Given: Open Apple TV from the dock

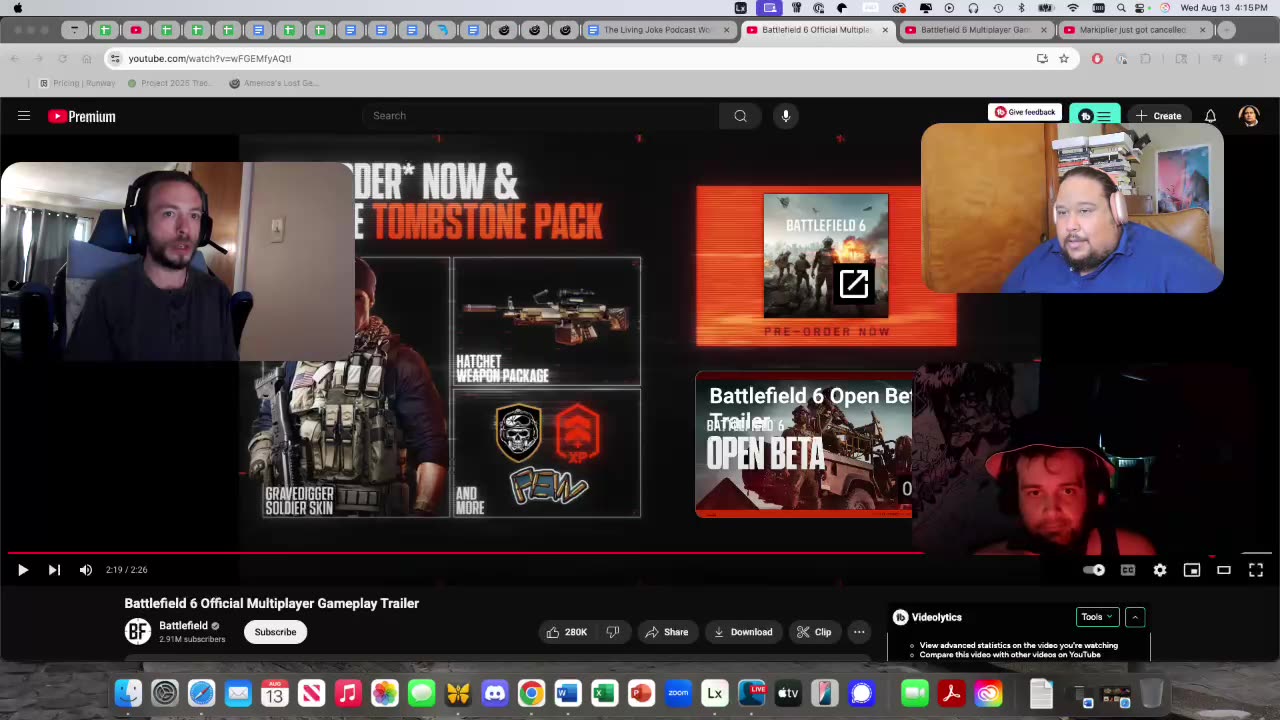Looking at the screenshot, I should 788,693.
